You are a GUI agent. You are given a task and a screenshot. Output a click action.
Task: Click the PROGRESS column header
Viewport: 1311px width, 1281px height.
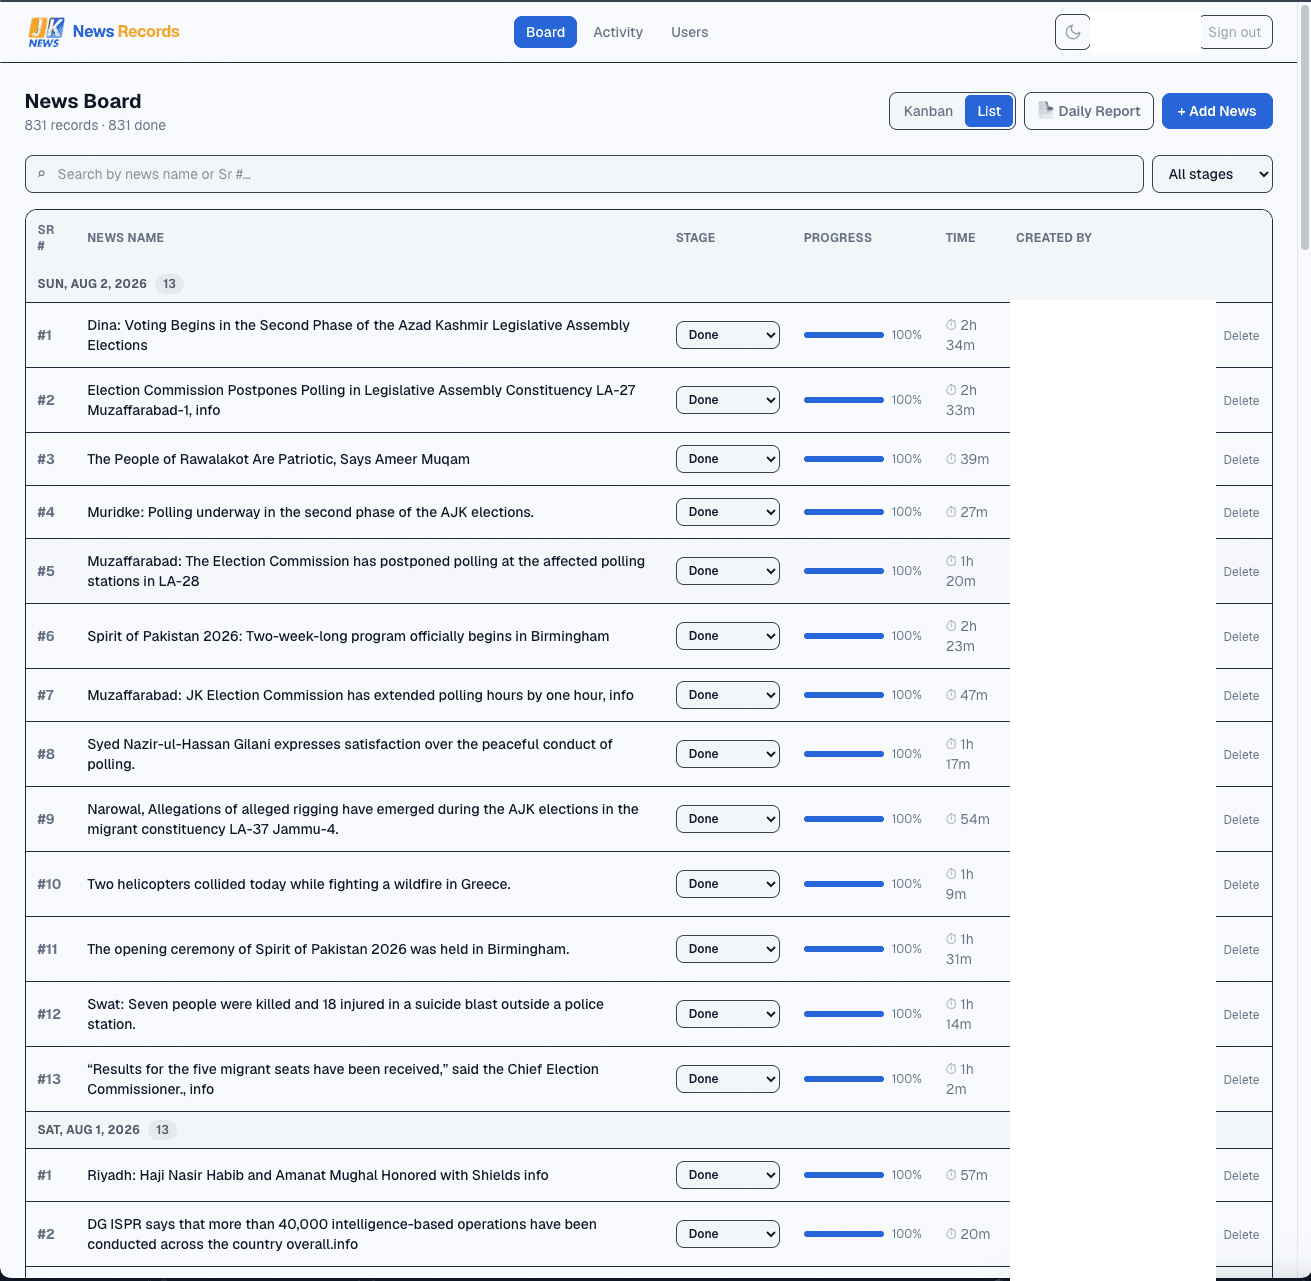[x=838, y=238]
